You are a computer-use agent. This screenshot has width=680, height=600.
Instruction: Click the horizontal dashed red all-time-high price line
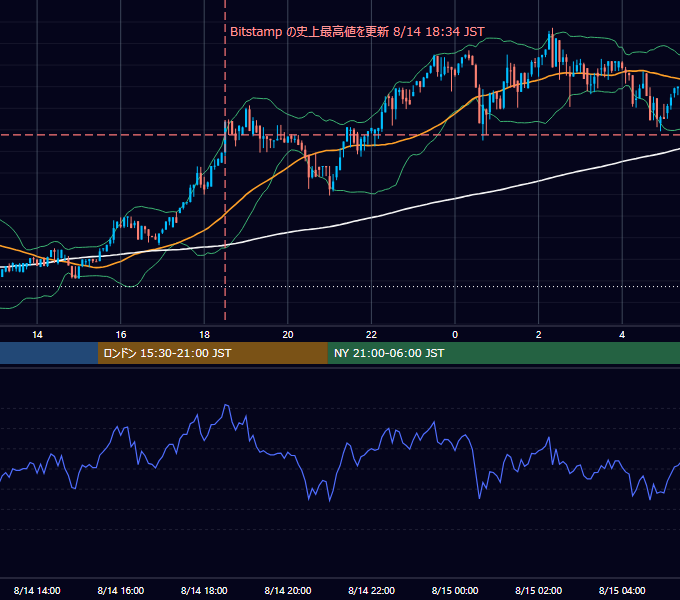[x=340, y=135]
